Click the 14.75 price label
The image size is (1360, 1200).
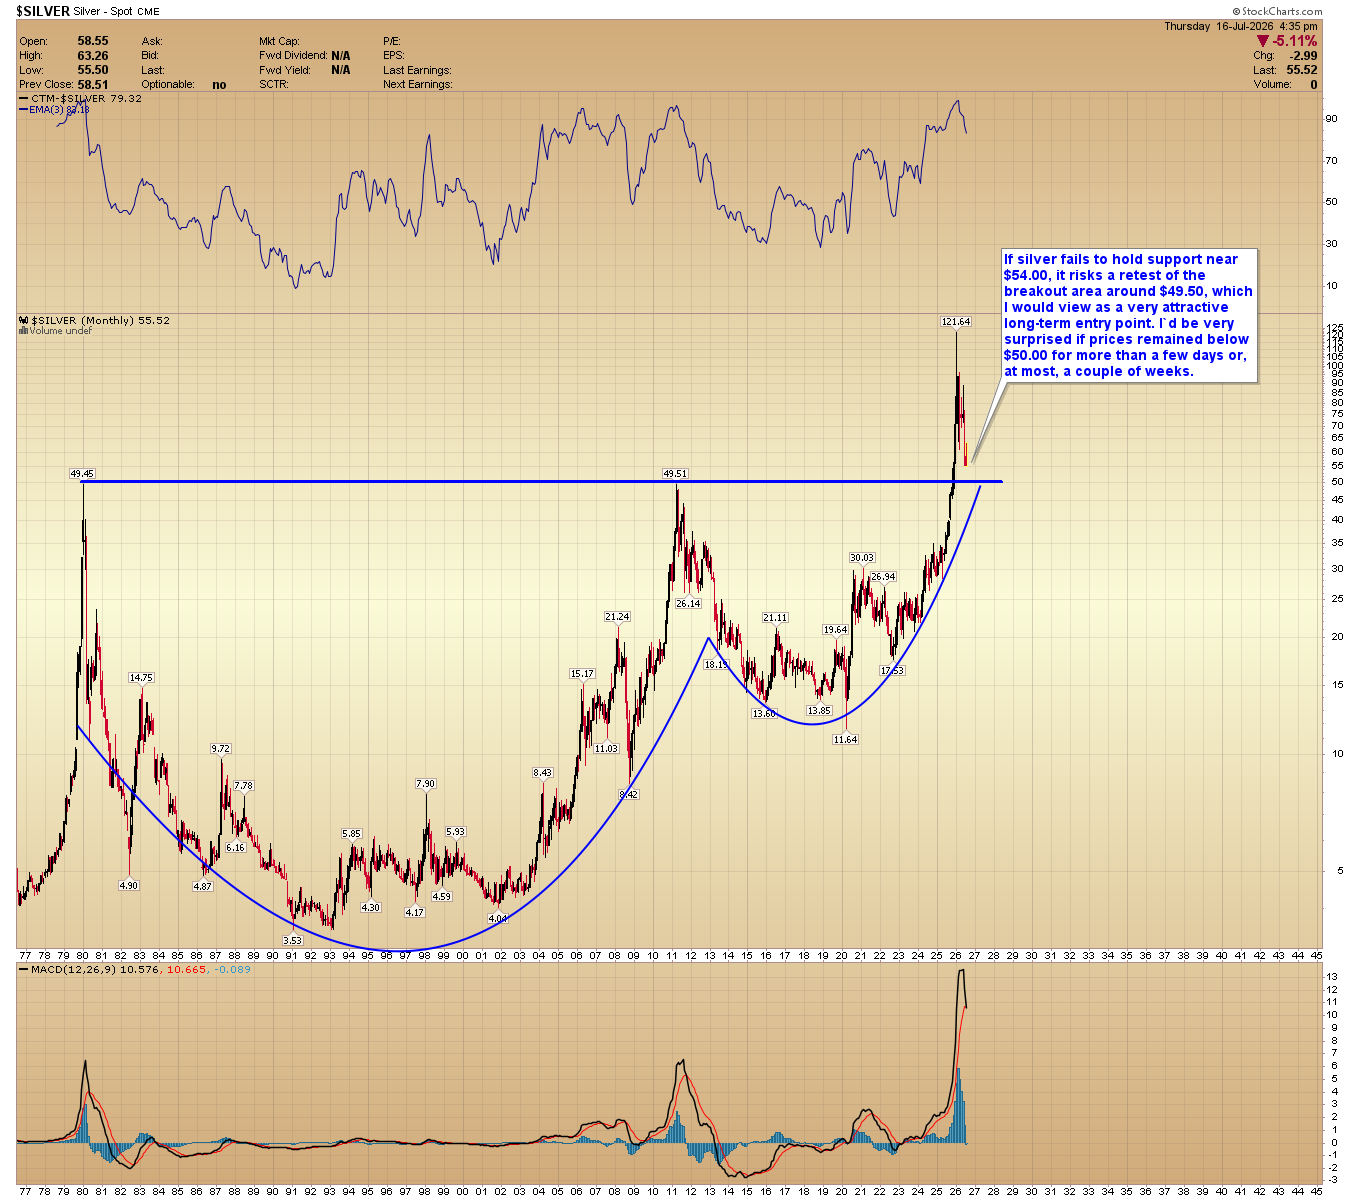click(141, 678)
